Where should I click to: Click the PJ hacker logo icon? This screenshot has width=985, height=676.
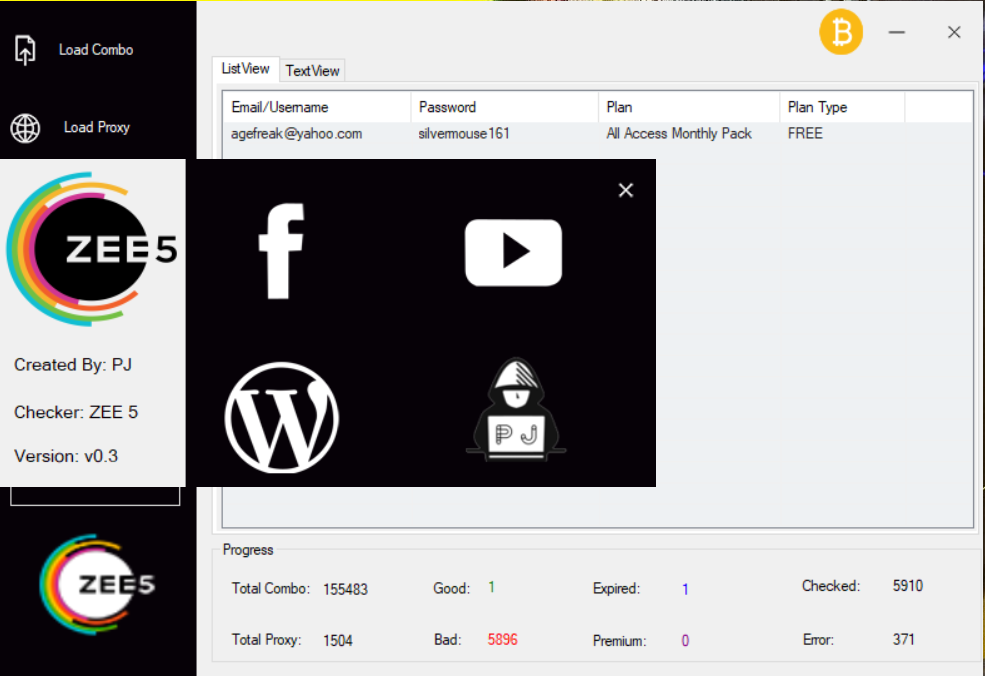click(x=516, y=409)
